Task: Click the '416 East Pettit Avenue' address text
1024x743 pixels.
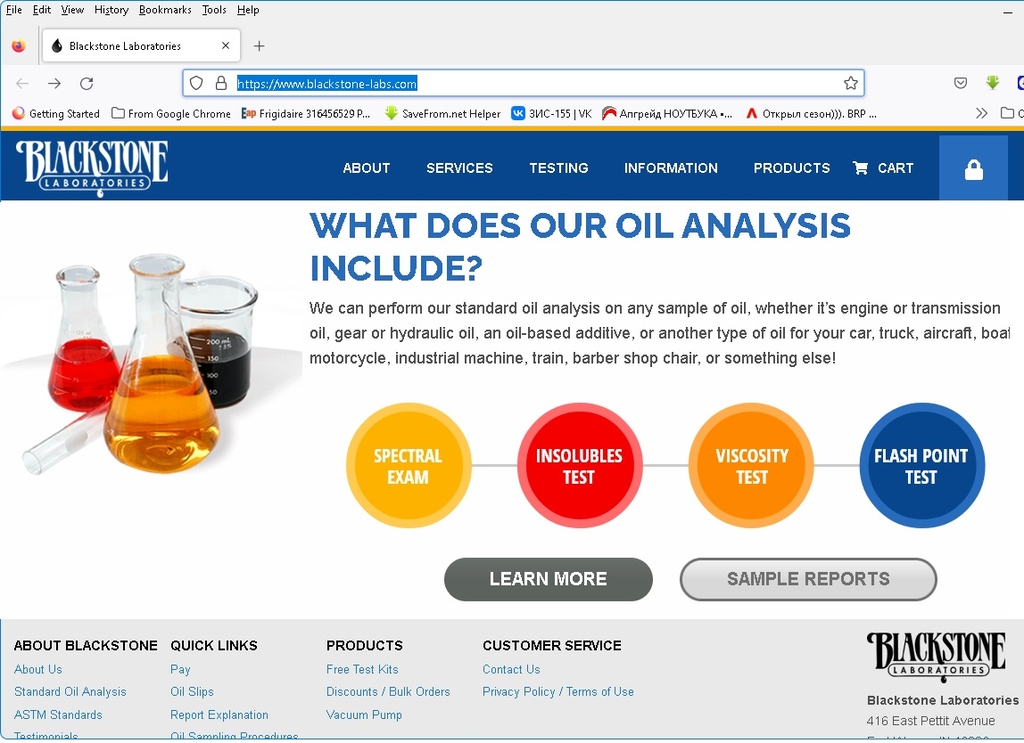Action: click(x=931, y=721)
